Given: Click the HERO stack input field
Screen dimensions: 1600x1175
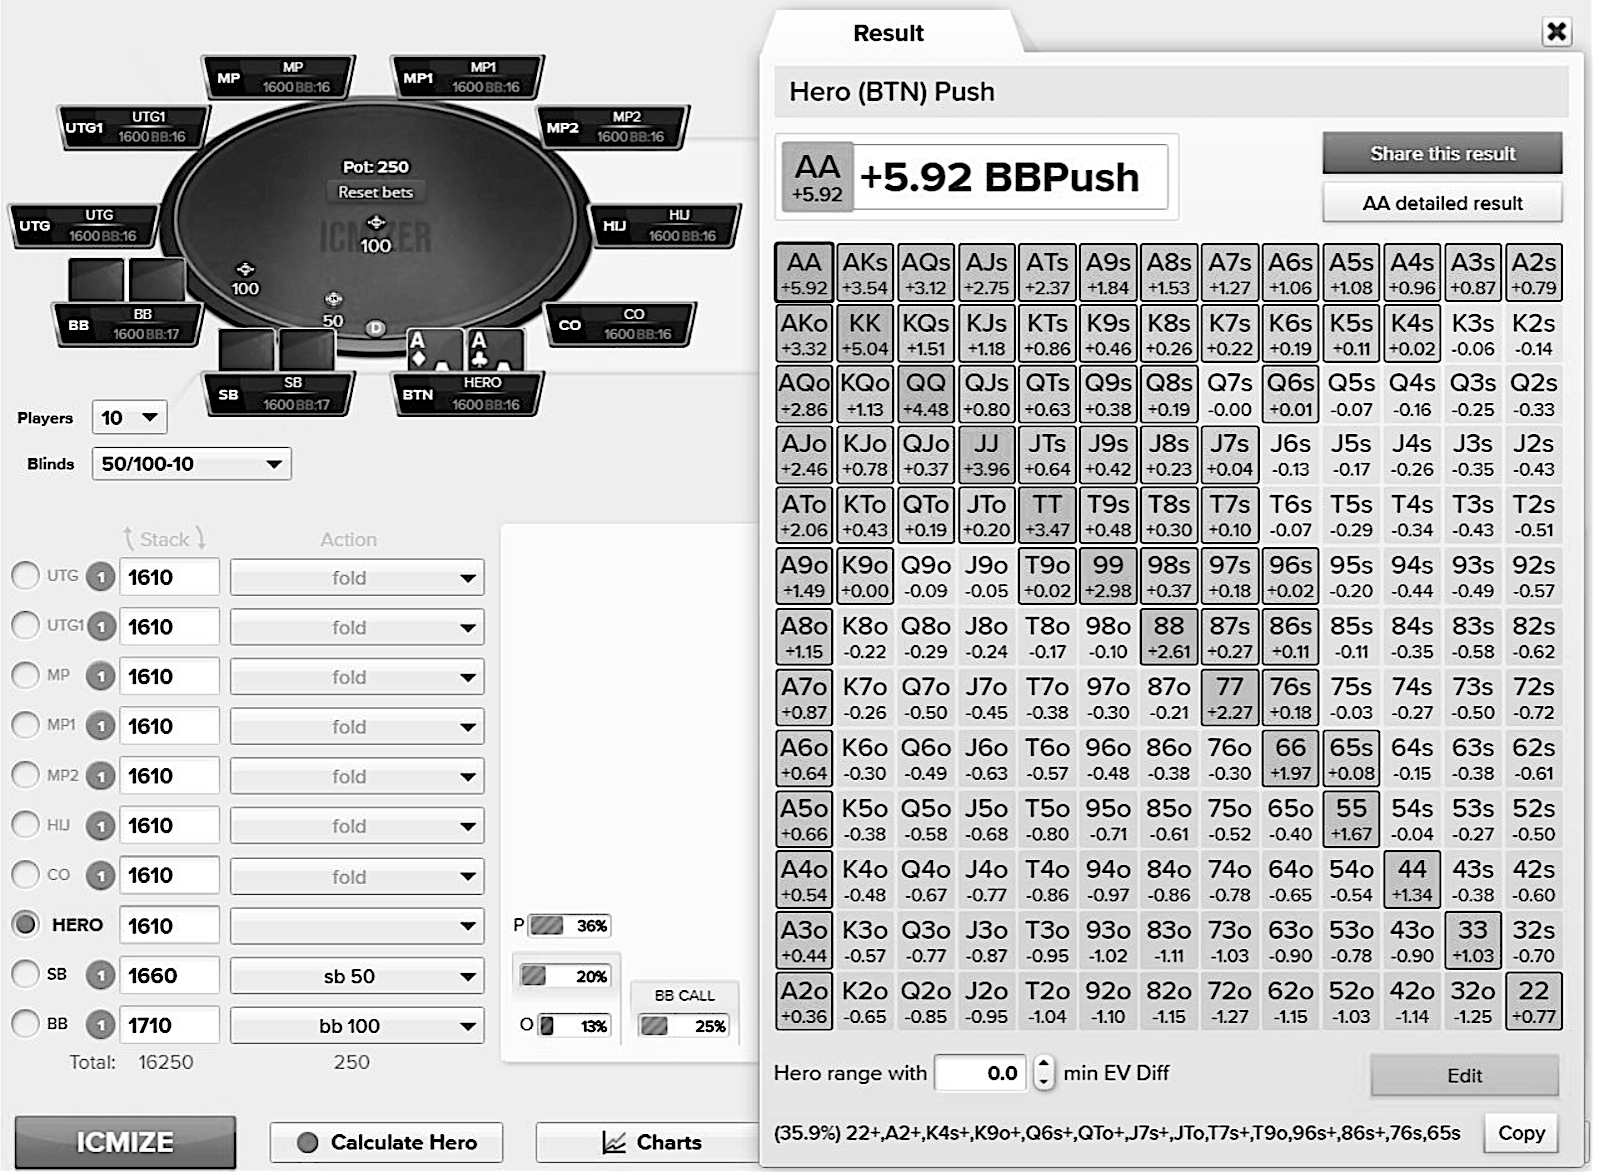Looking at the screenshot, I should pyautogui.click(x=169, y=926).
